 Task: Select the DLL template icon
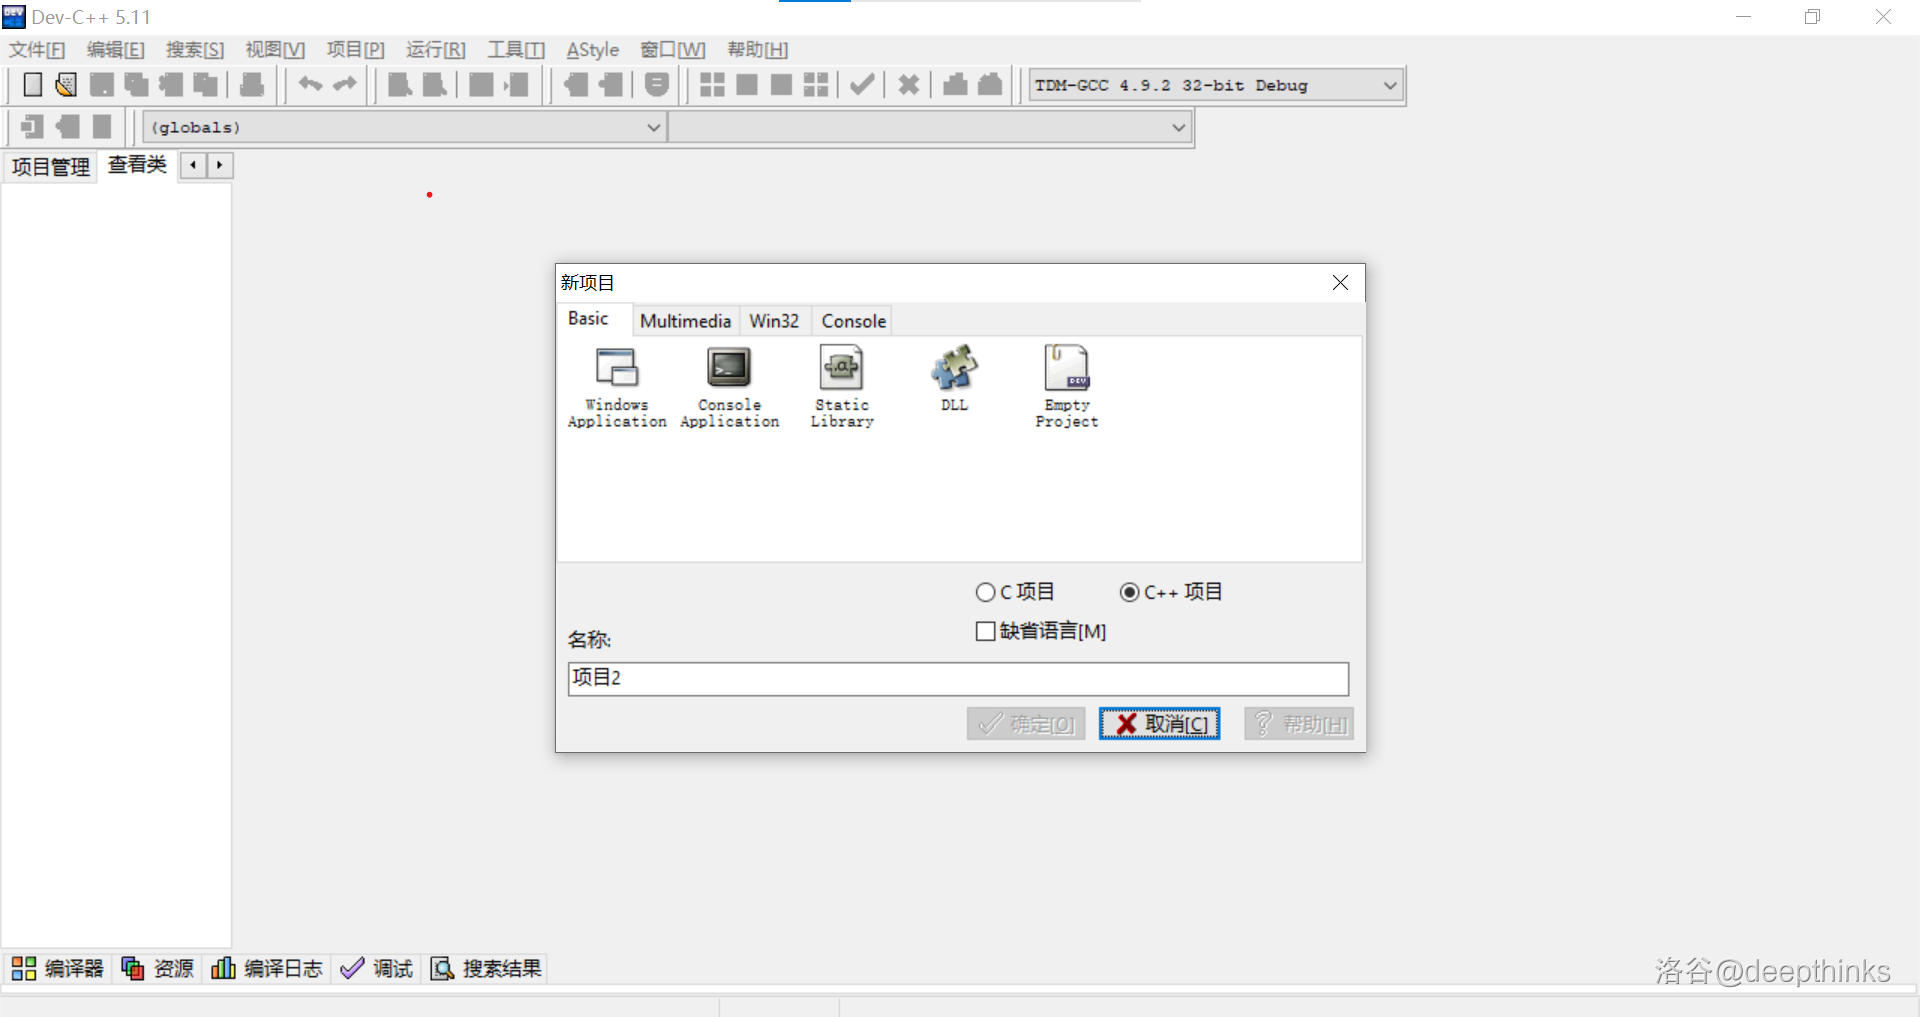pos(954,378)
